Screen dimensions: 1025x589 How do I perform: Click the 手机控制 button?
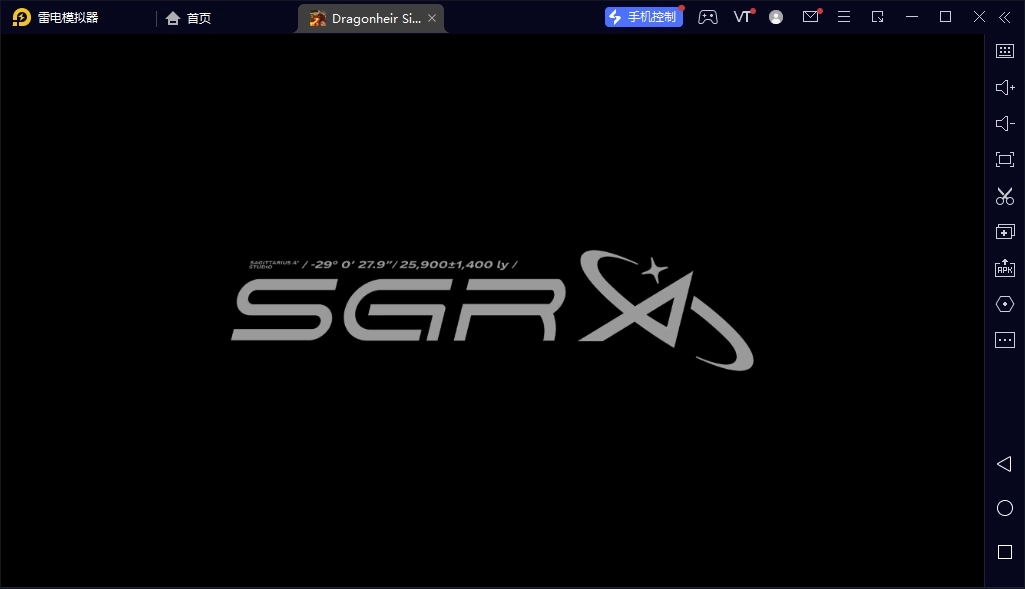pos(643,17)
